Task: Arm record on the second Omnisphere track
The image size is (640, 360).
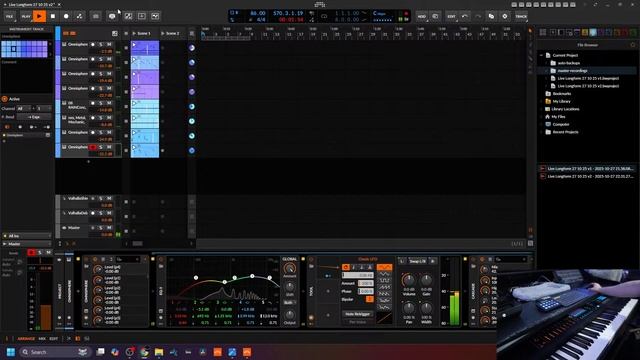Action: 93,59
